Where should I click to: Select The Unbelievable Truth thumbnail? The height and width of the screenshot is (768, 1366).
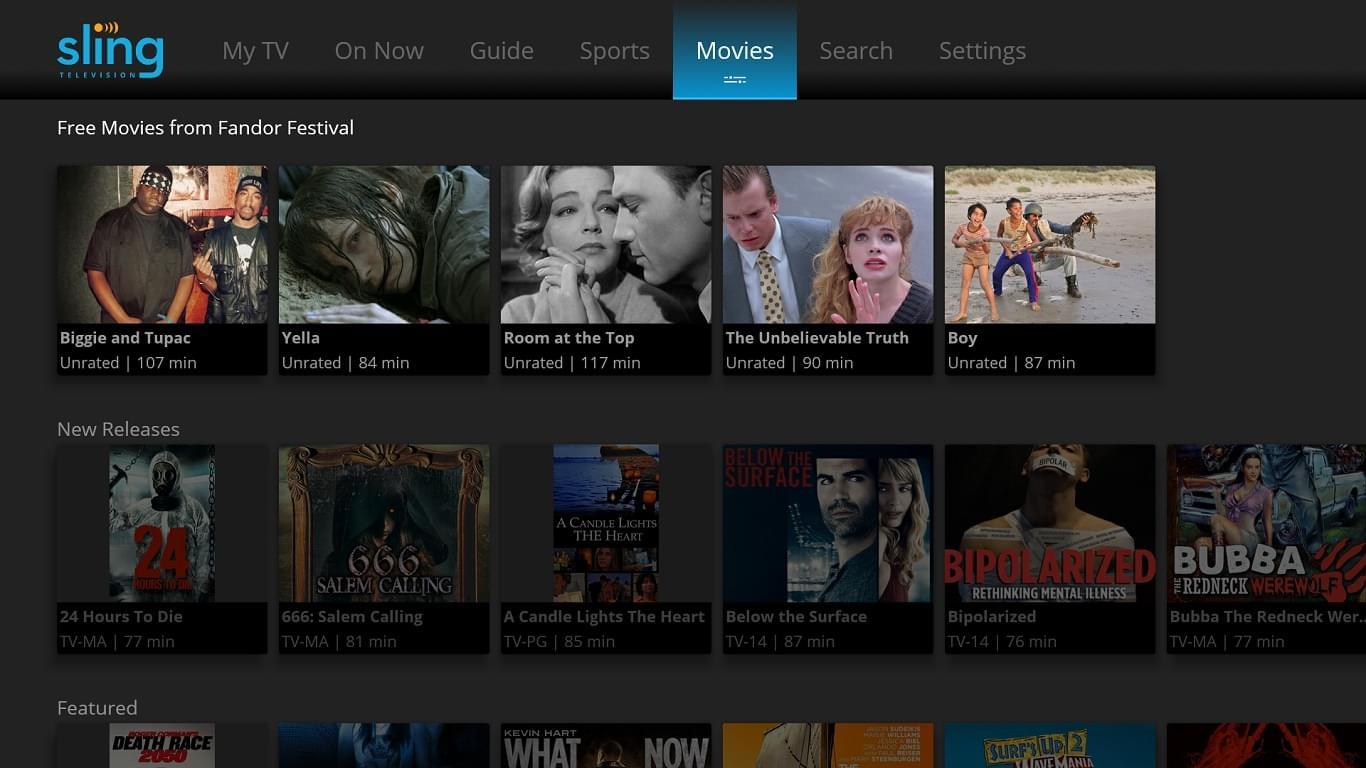(828, 270)
